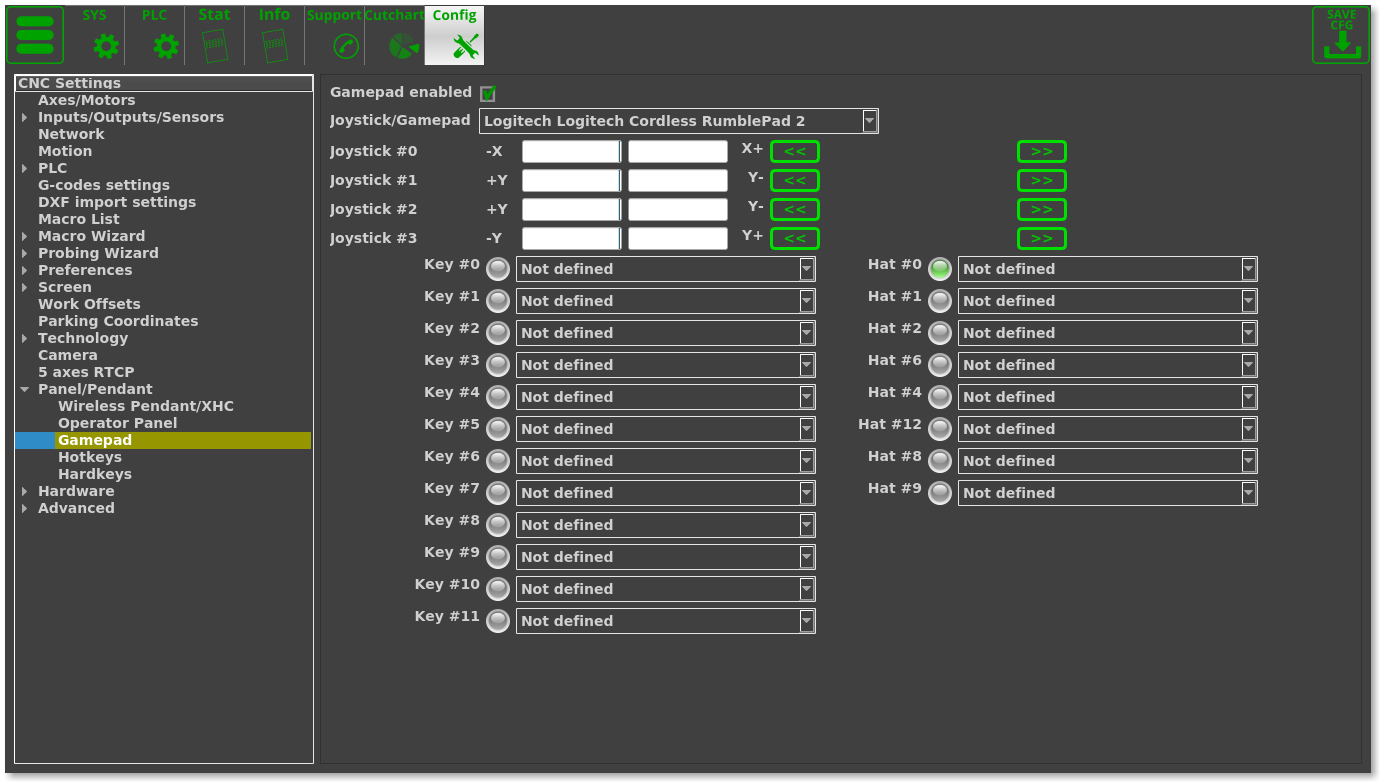This screenshot has width=1380, height=782.
Task: Expand the Probing Wizard tree entry
Action: [x=24, y=253]
